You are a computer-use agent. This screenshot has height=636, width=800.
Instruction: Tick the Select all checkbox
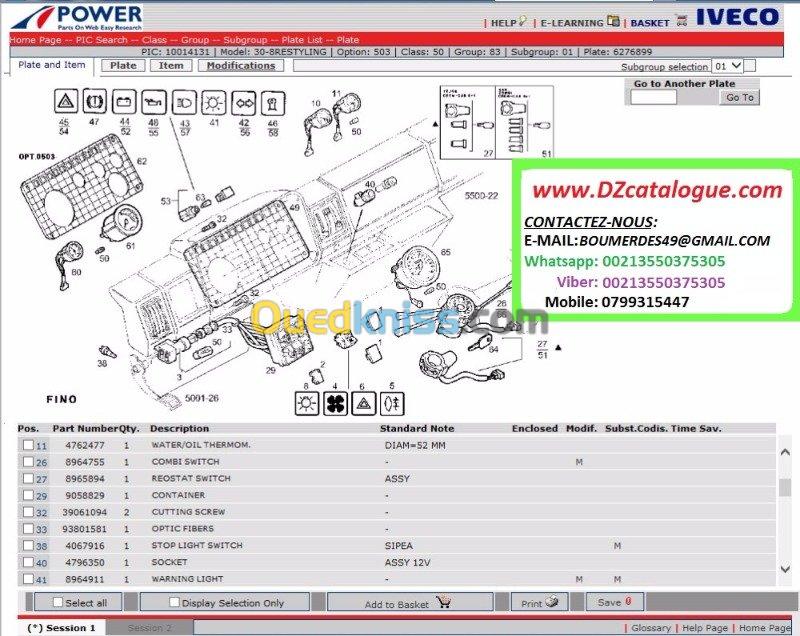pyautogui.click(x=58, y=602)
